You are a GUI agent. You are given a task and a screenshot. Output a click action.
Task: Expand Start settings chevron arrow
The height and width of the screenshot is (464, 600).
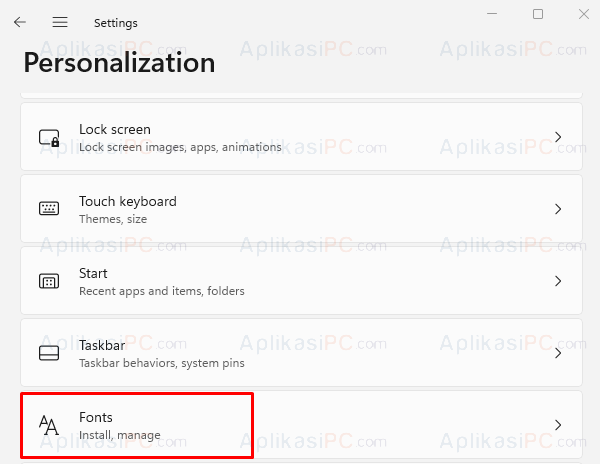click(558, 281)
